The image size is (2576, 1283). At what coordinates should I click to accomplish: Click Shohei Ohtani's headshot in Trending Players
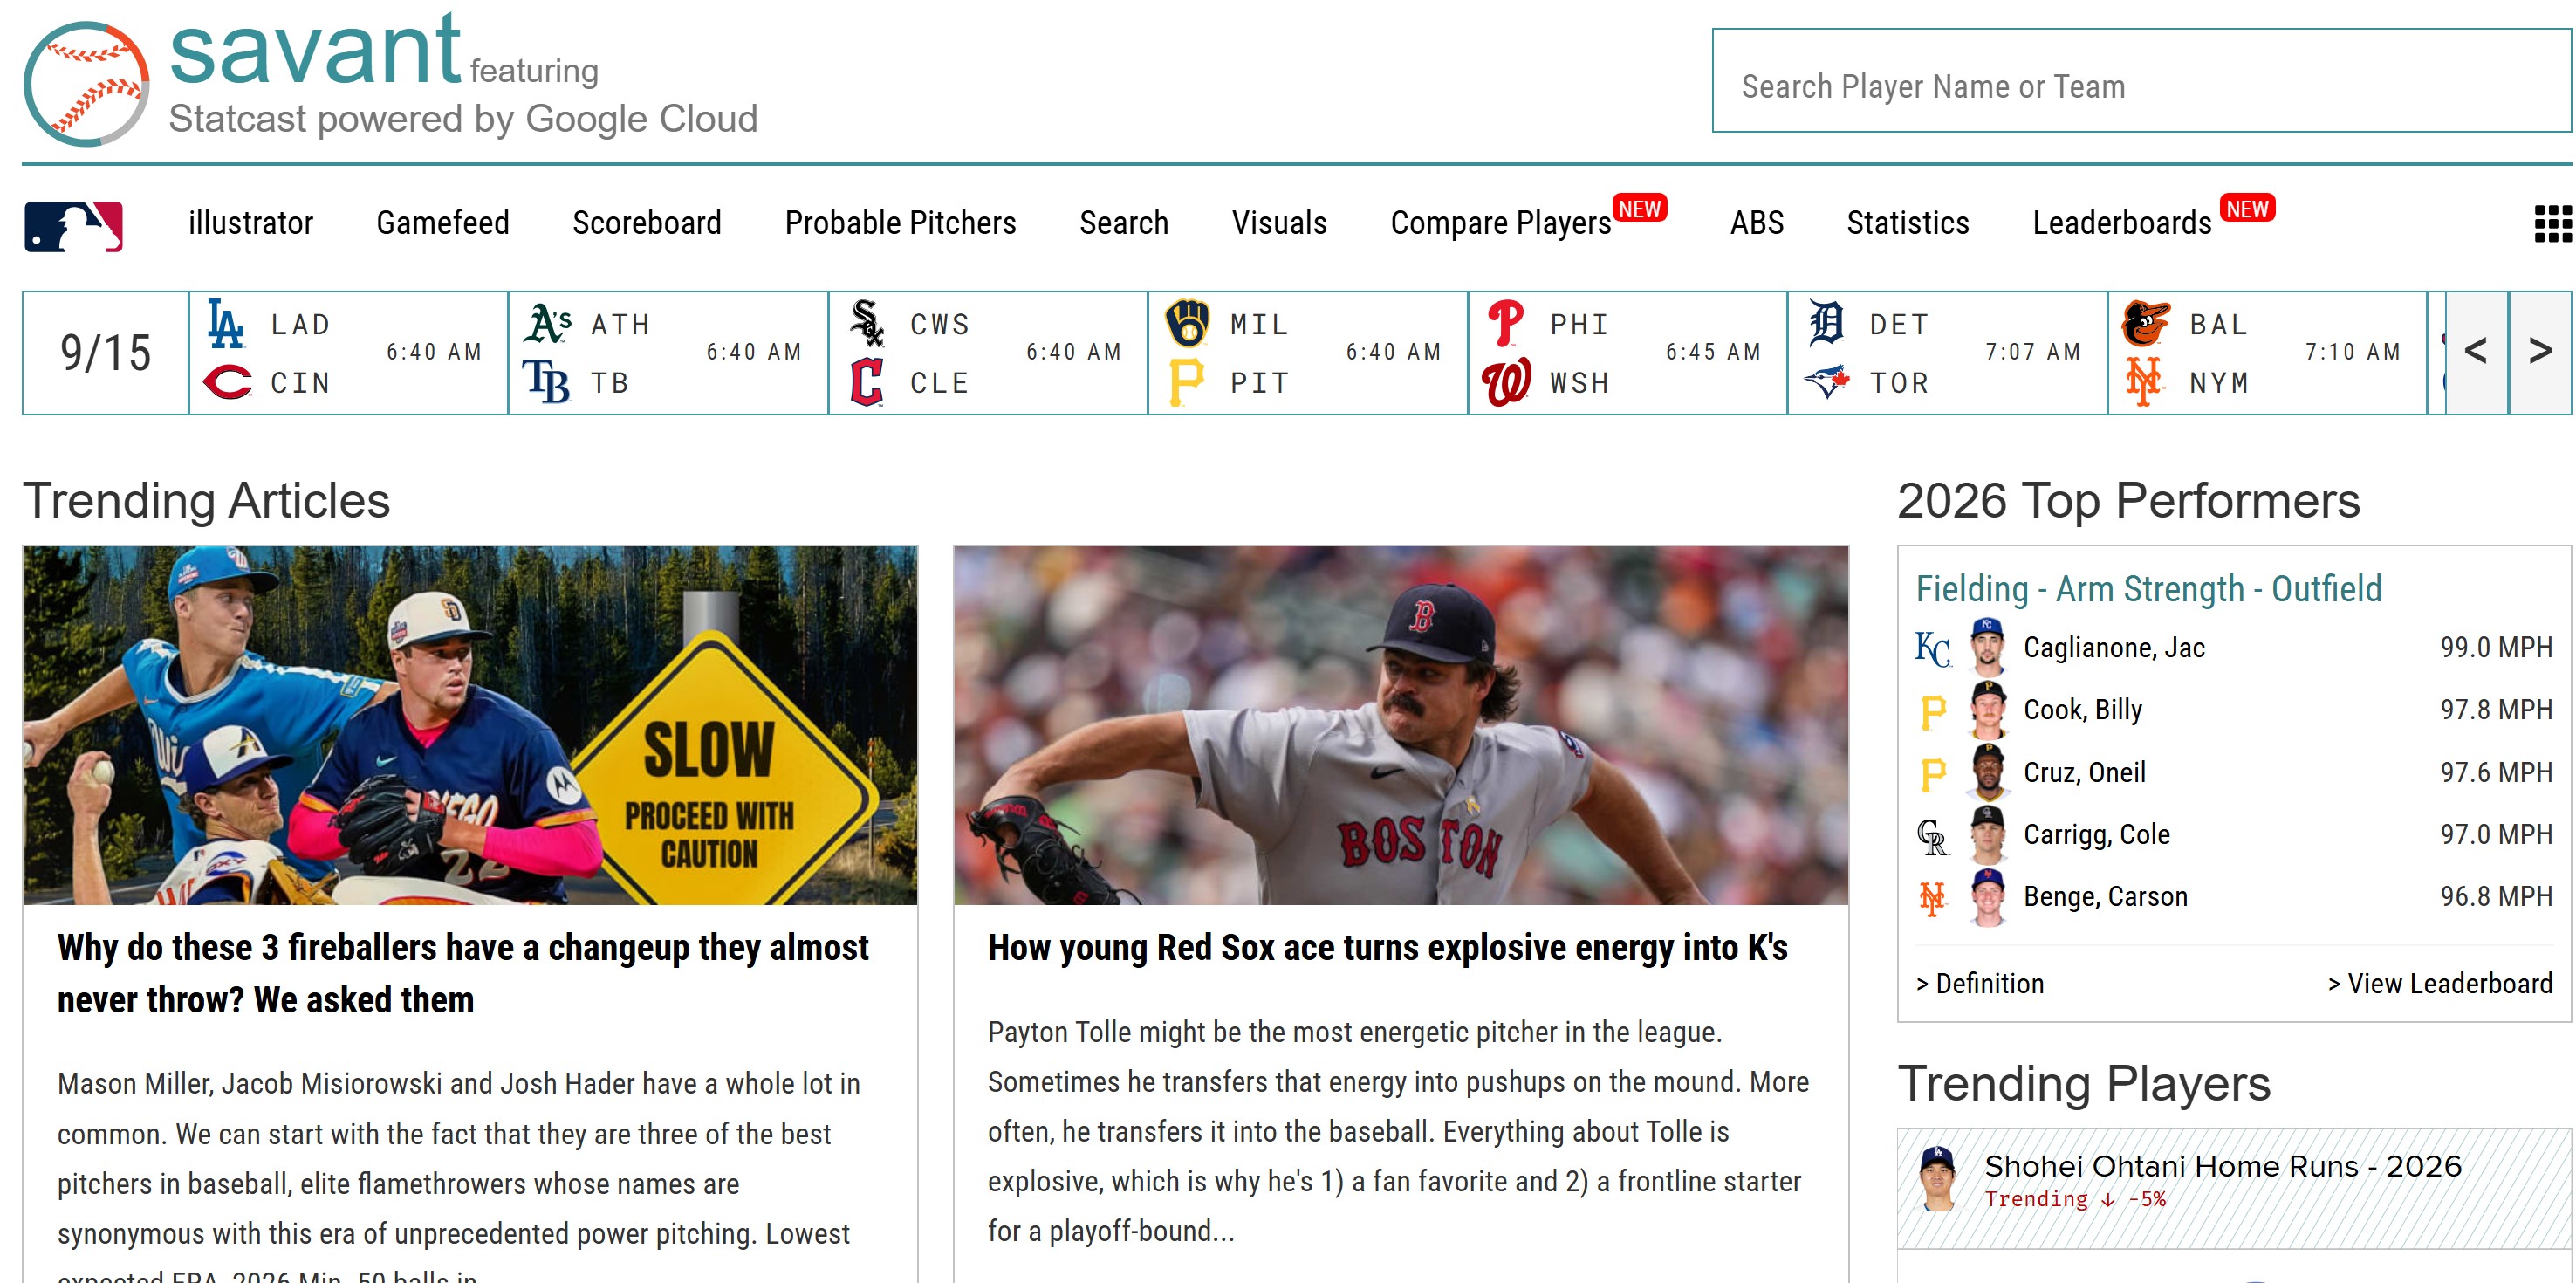1938,1178
